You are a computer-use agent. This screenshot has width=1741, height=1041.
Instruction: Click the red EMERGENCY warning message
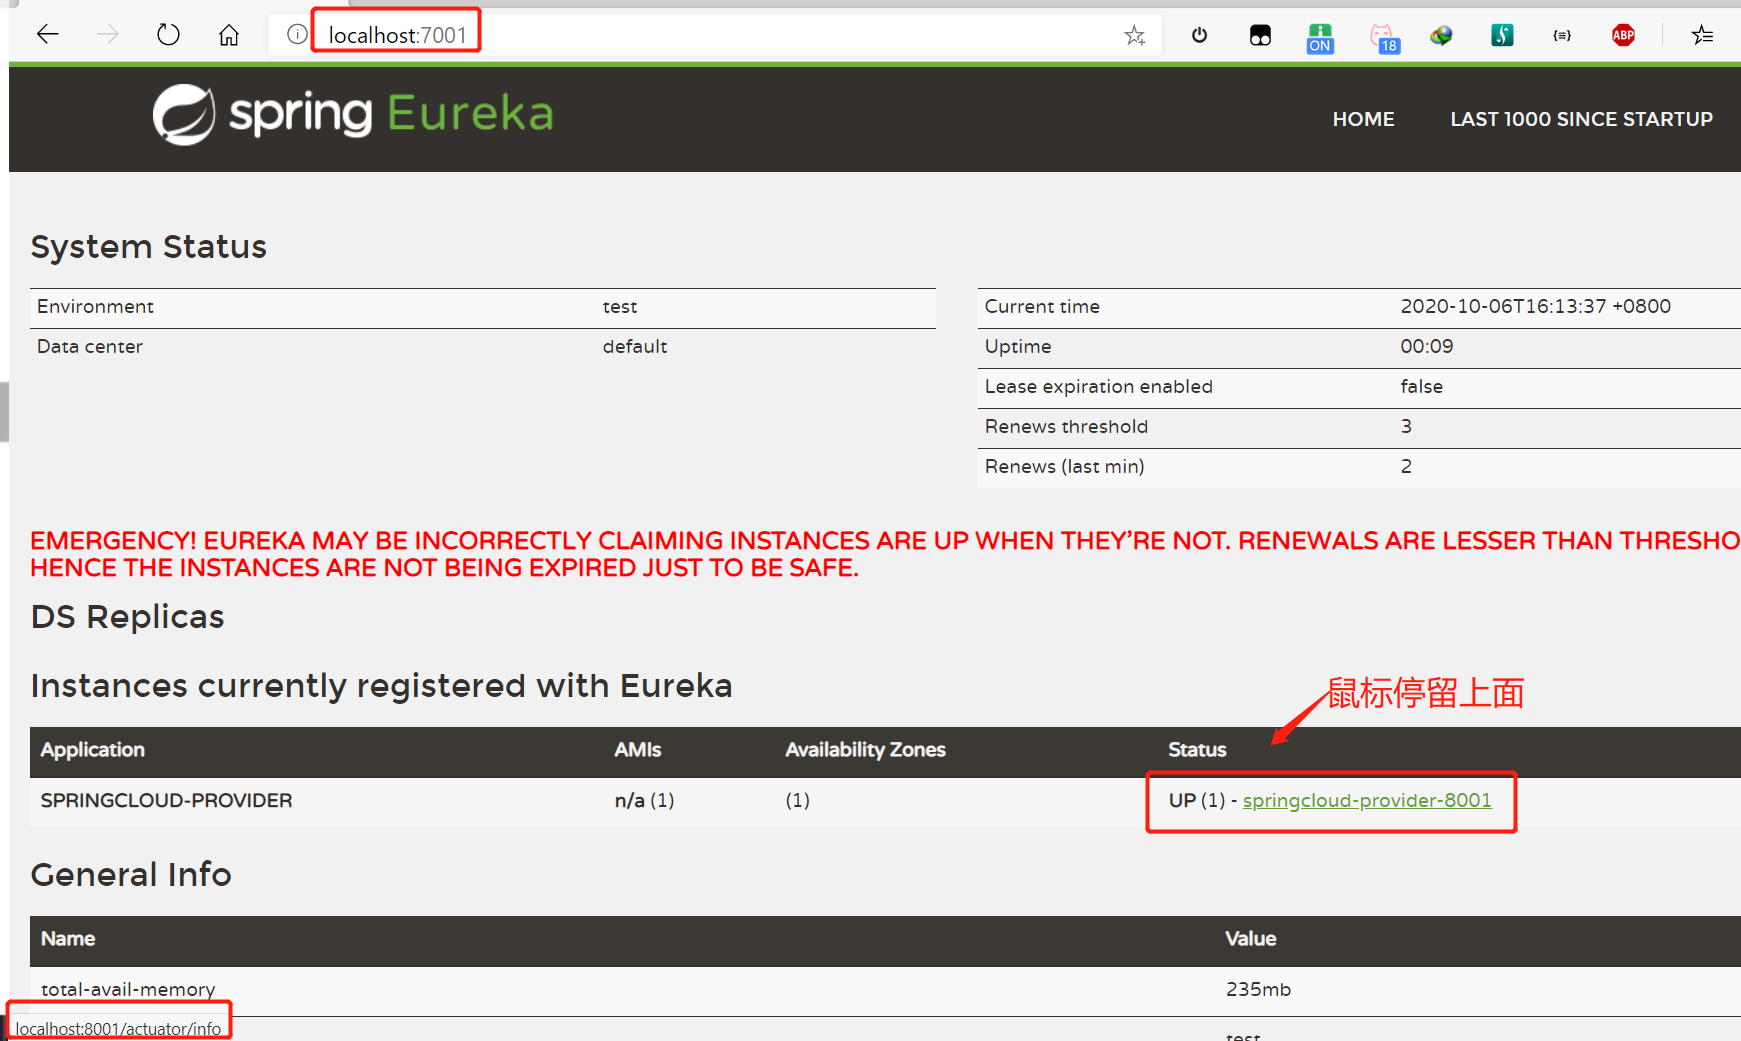(x=885, y=554)
